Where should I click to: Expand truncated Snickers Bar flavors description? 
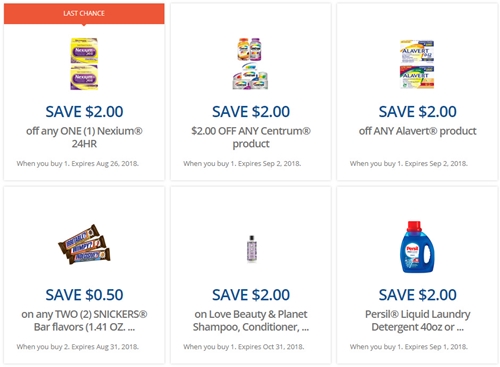click(84, 321)
